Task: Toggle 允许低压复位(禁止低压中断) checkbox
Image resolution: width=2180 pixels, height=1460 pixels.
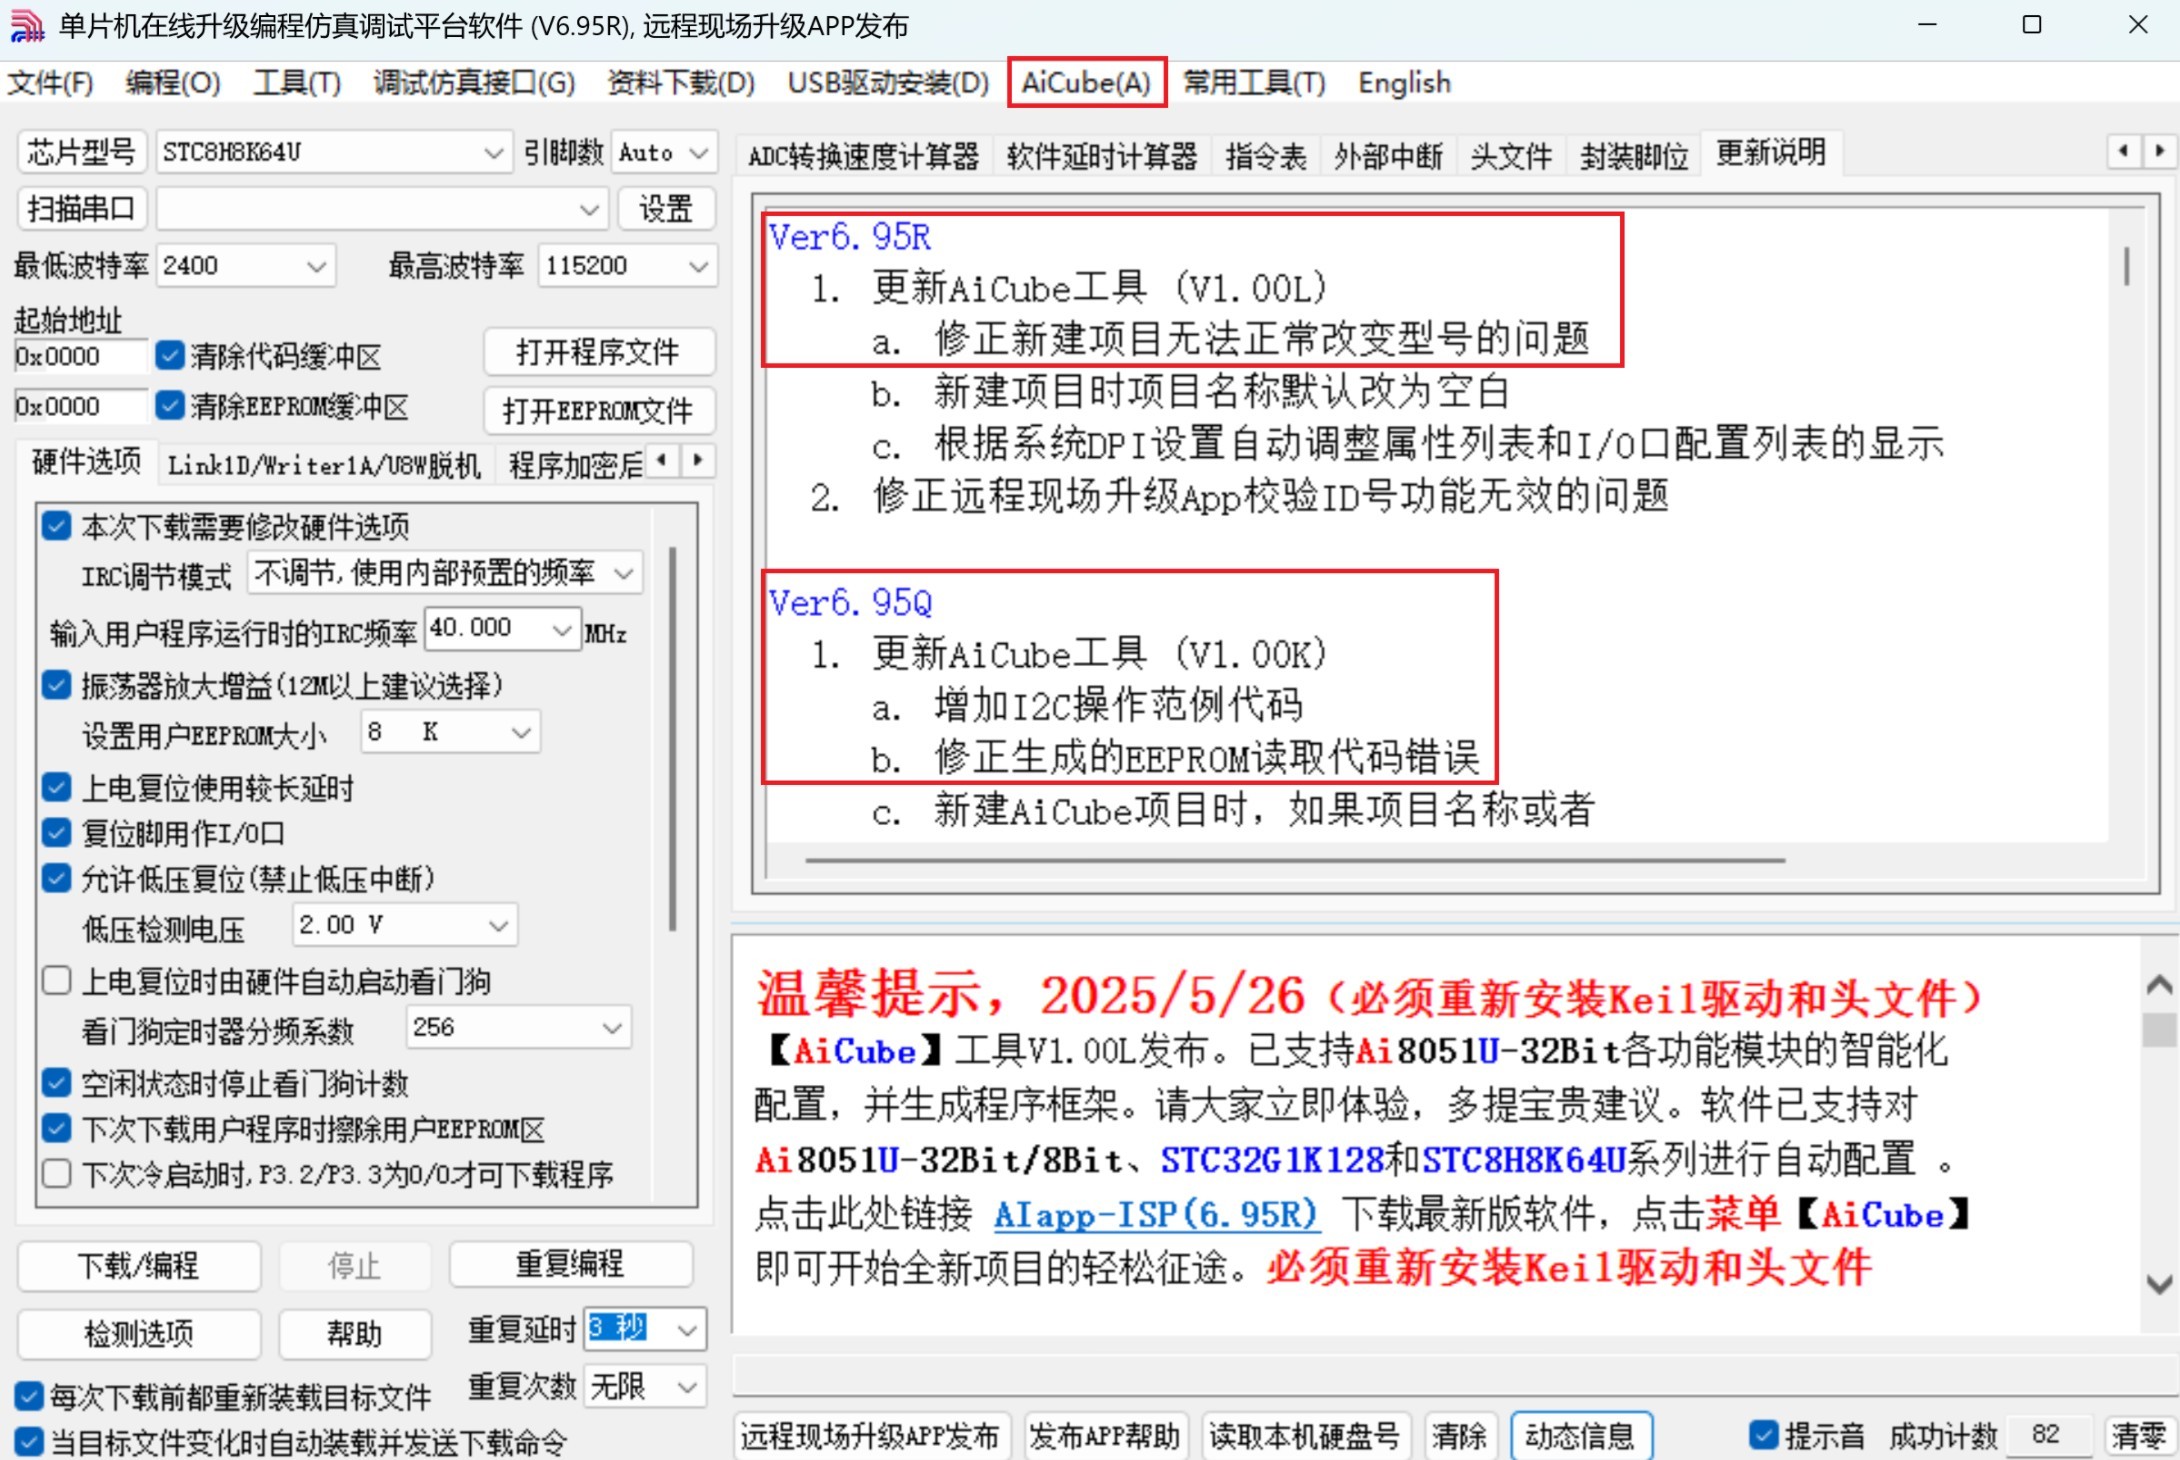Action: (57, 878)
